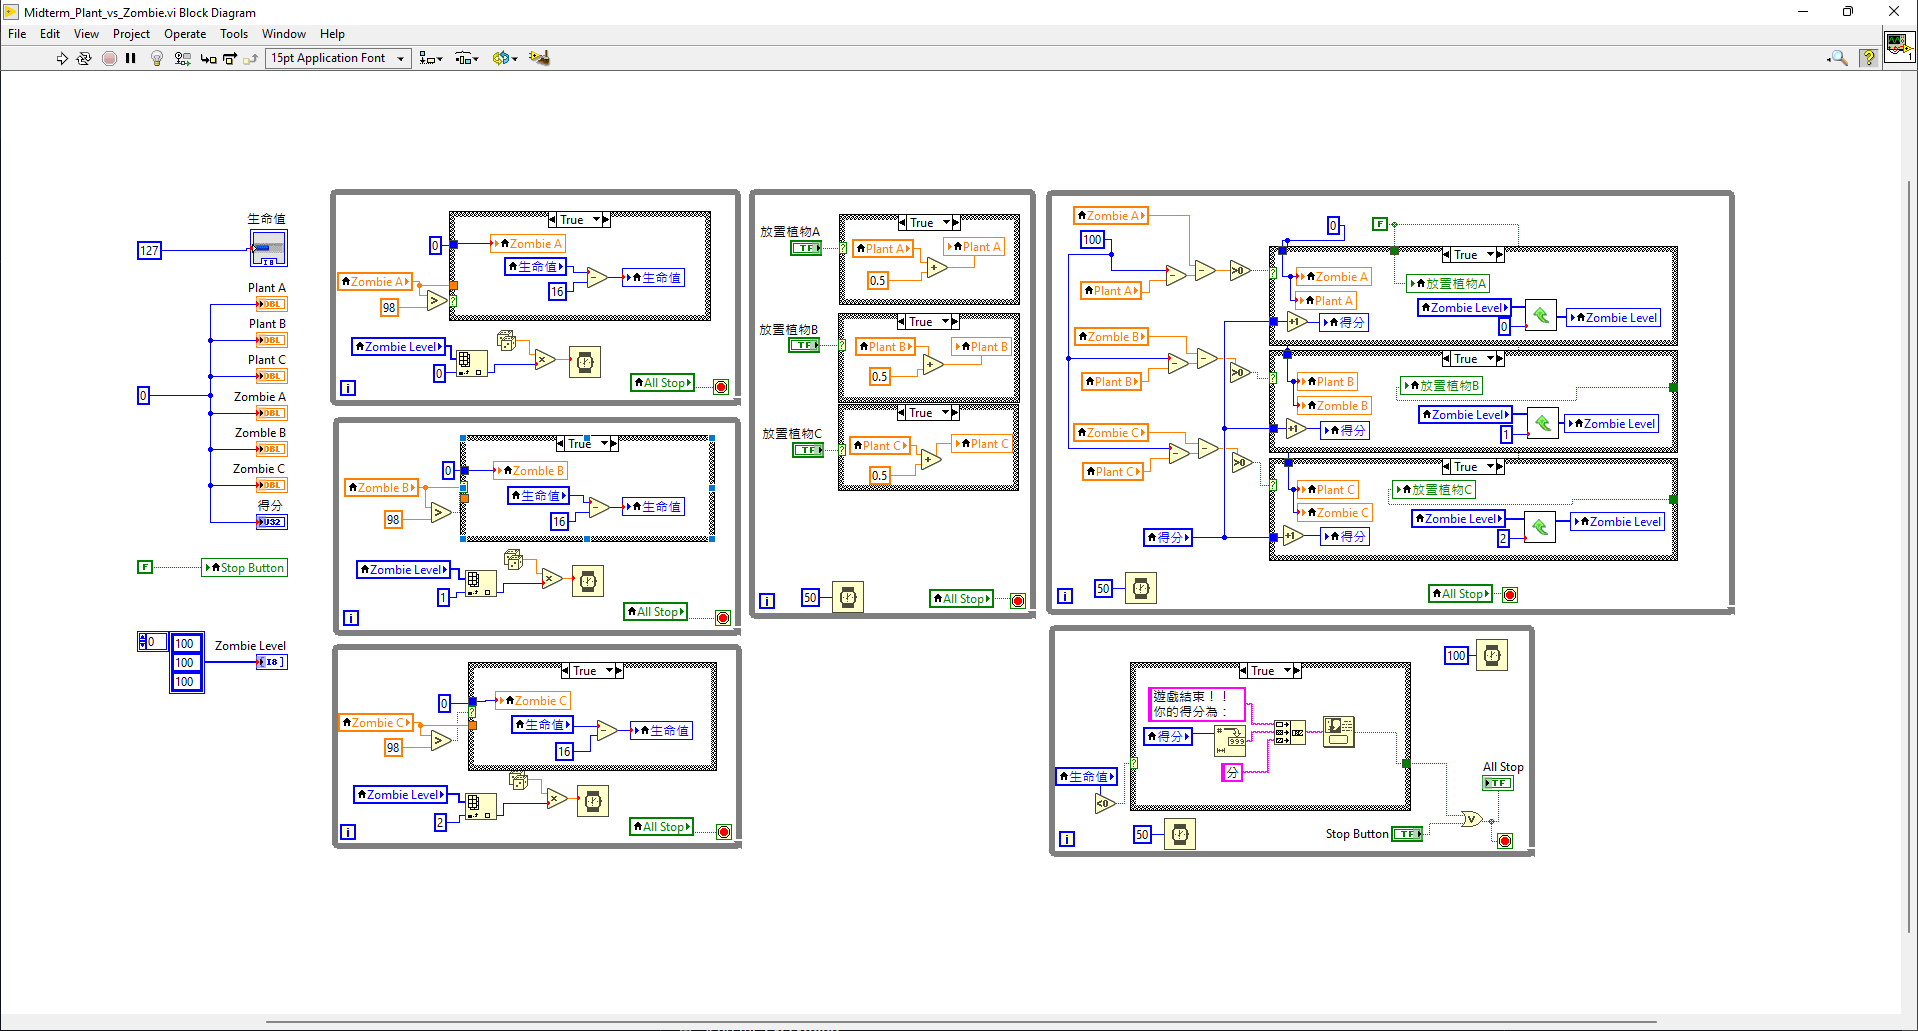Click 得分 local variable in scoring loop
1918x1031 pixels.
(x=1168, y=537)
